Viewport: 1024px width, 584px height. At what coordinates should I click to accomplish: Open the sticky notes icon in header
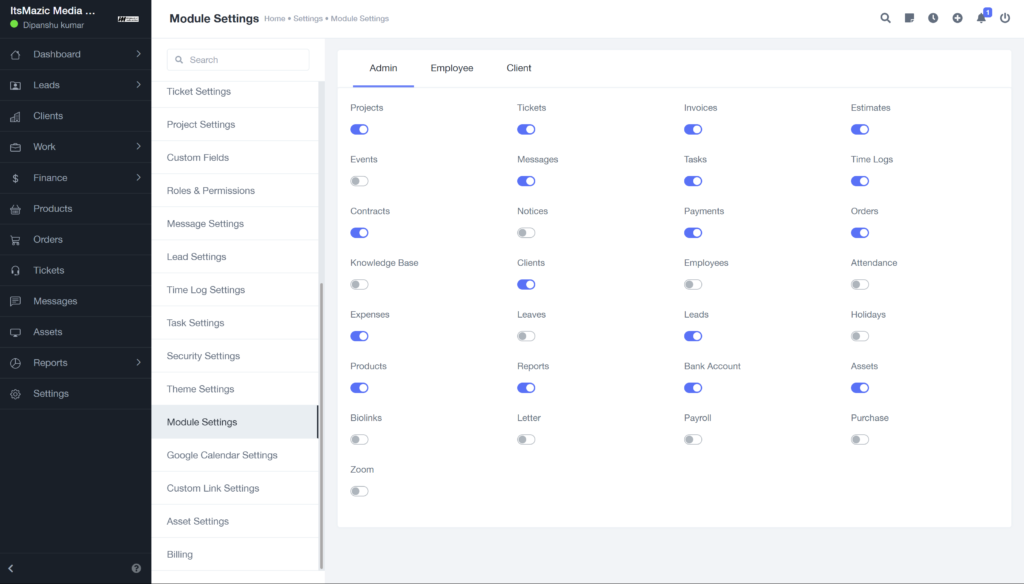909,18
